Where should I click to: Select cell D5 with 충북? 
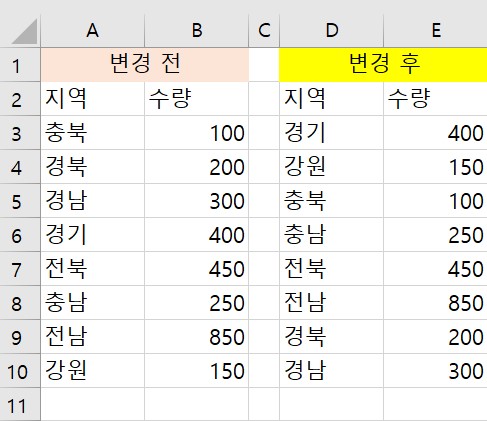click(x=332, y=201)
